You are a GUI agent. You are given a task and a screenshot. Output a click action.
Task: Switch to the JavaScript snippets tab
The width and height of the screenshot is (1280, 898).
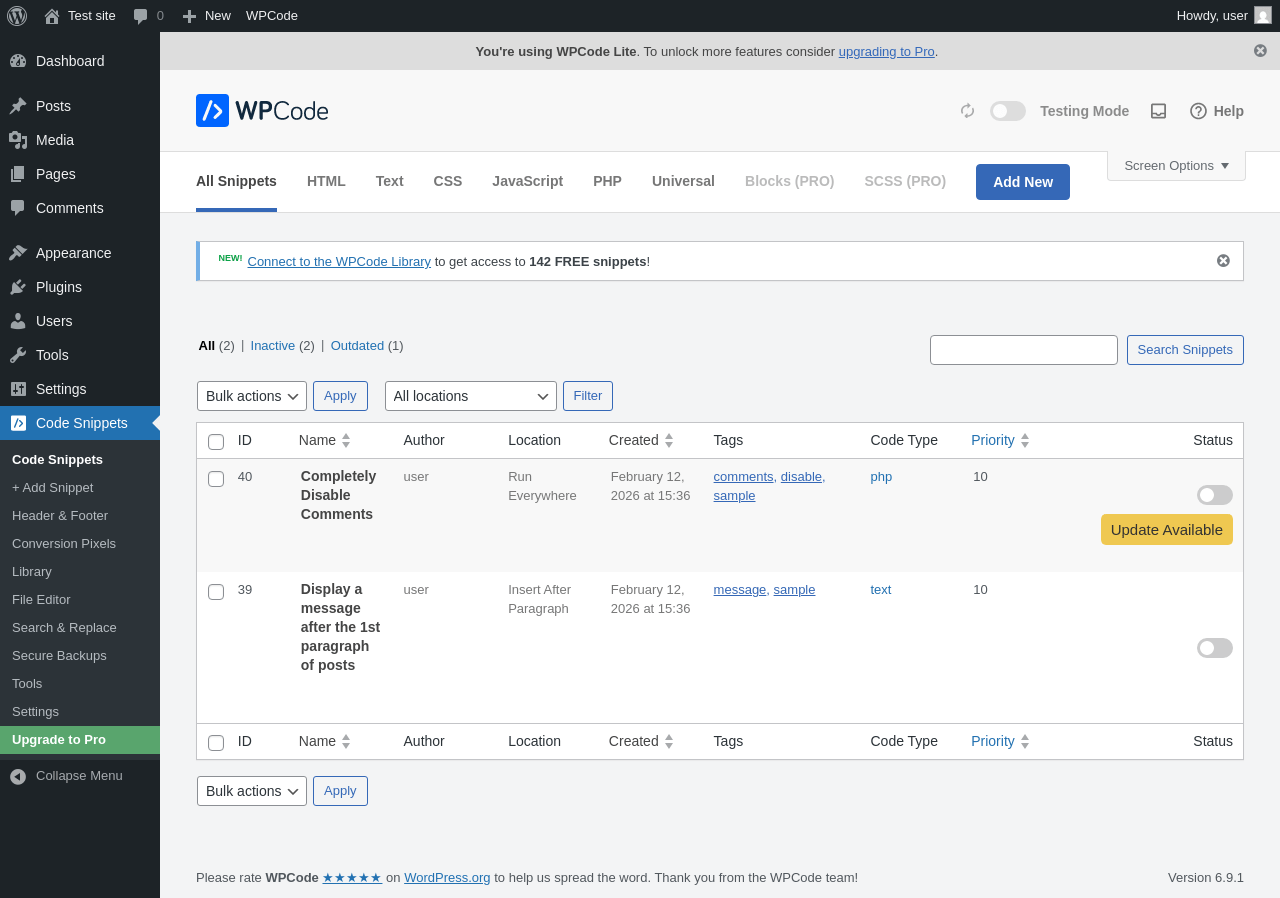527,181
